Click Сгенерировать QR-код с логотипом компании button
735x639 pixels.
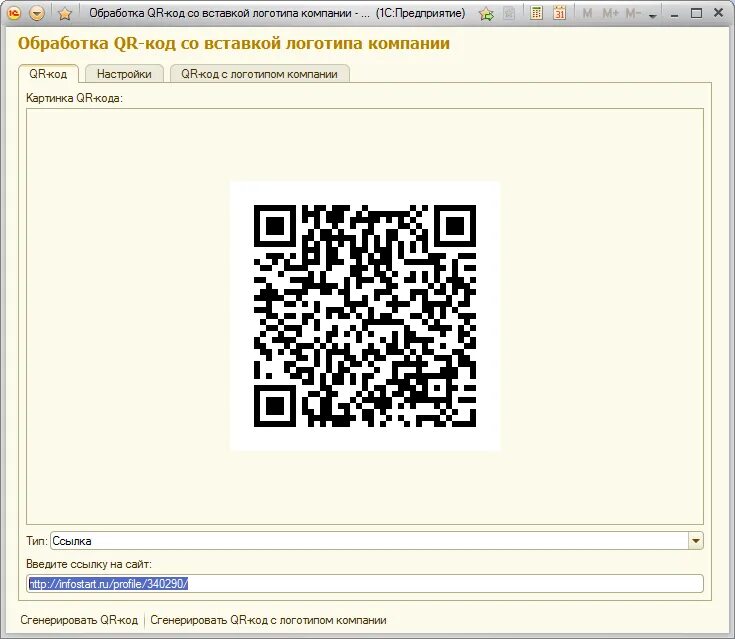tap(269, 620)
